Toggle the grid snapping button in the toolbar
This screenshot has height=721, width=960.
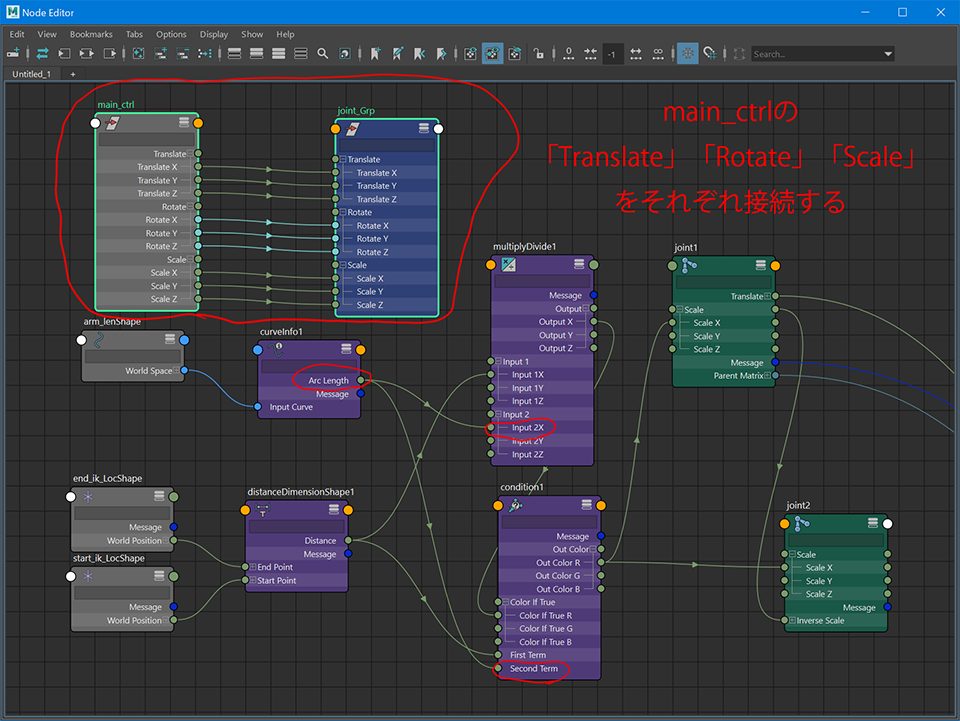(710, 54)
